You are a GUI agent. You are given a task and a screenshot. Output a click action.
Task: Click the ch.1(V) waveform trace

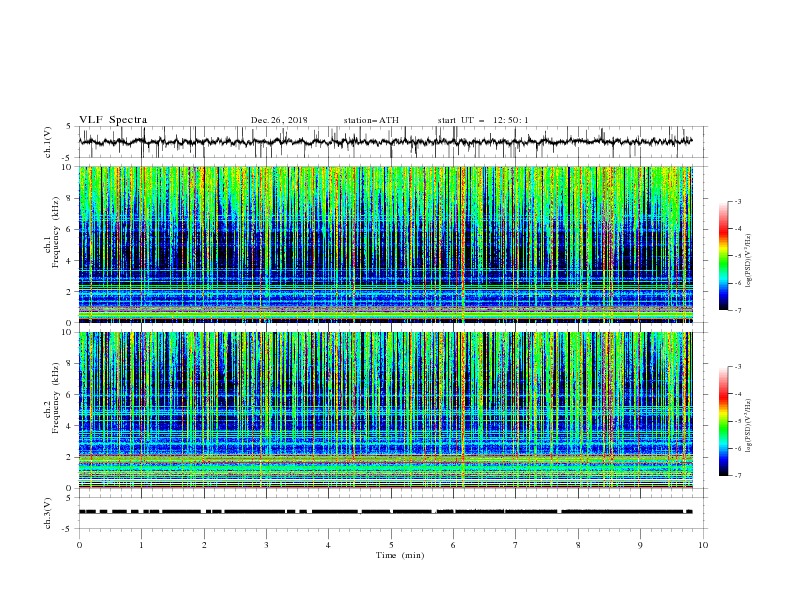385,142
